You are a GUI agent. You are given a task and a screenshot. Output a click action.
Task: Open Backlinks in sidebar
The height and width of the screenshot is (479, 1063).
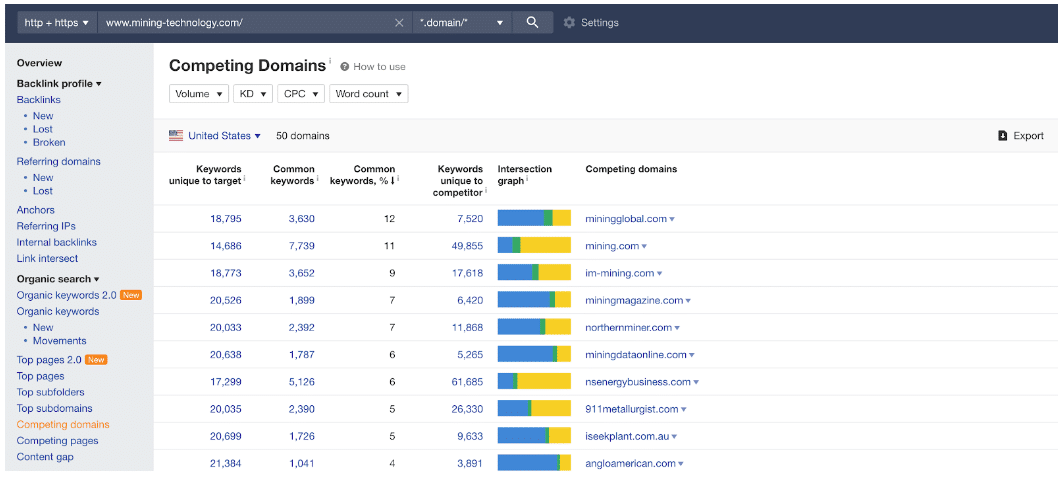(39, 100)
